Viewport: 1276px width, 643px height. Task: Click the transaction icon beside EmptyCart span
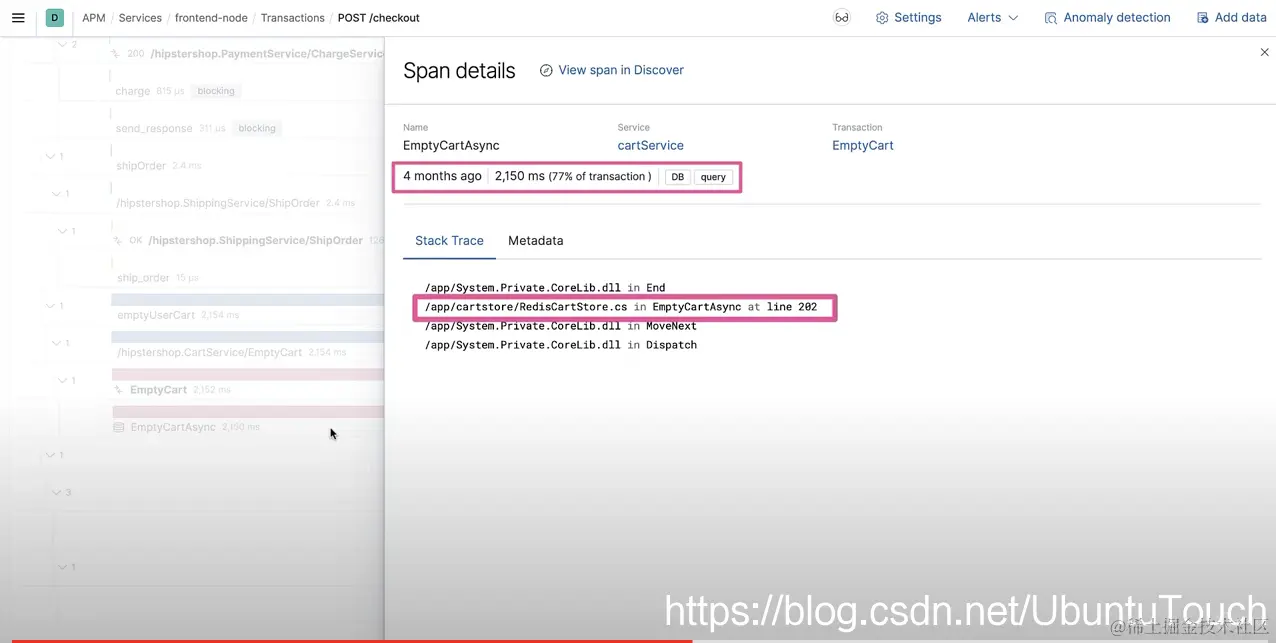[x=118, y=390]
